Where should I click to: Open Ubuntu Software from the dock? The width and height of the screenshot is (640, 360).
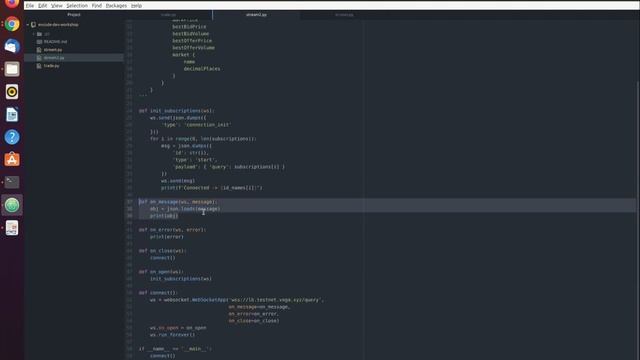pyautogui.click(x=12, y=160)
